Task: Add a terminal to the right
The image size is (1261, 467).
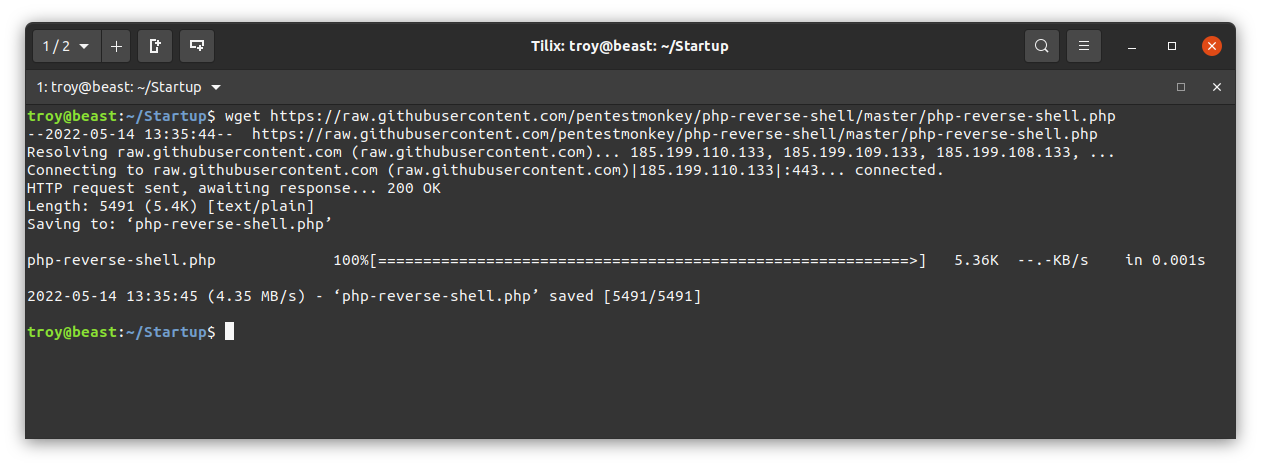Action: (155, 46)
